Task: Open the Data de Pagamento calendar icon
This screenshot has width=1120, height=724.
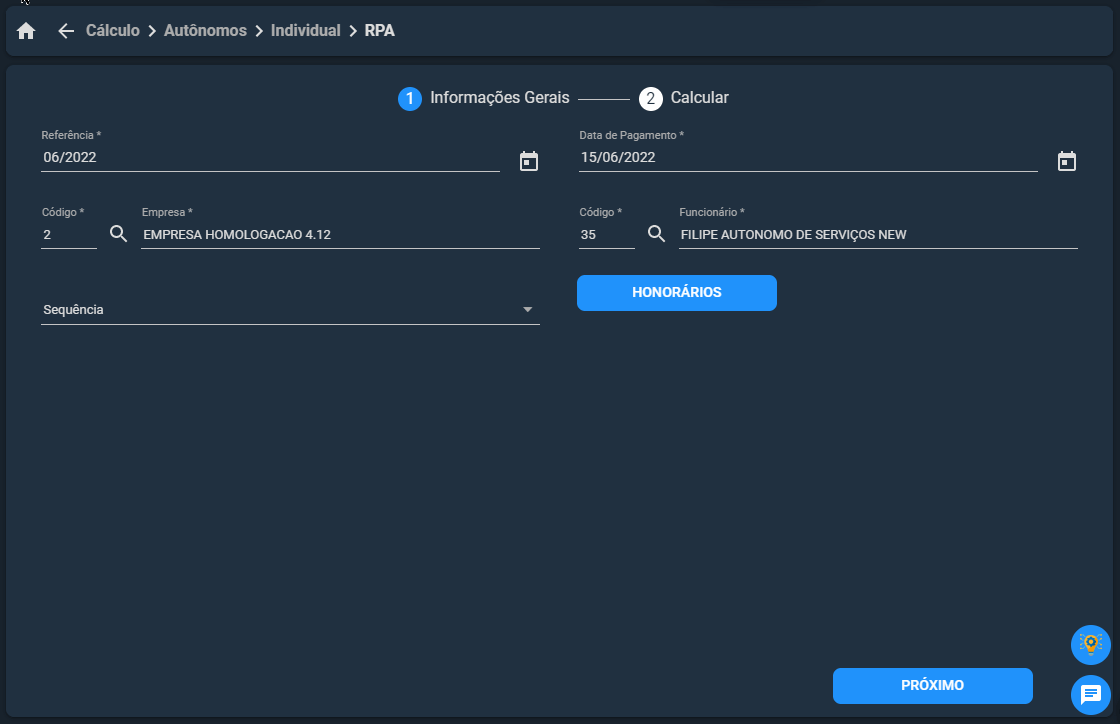Action: 1066,161
